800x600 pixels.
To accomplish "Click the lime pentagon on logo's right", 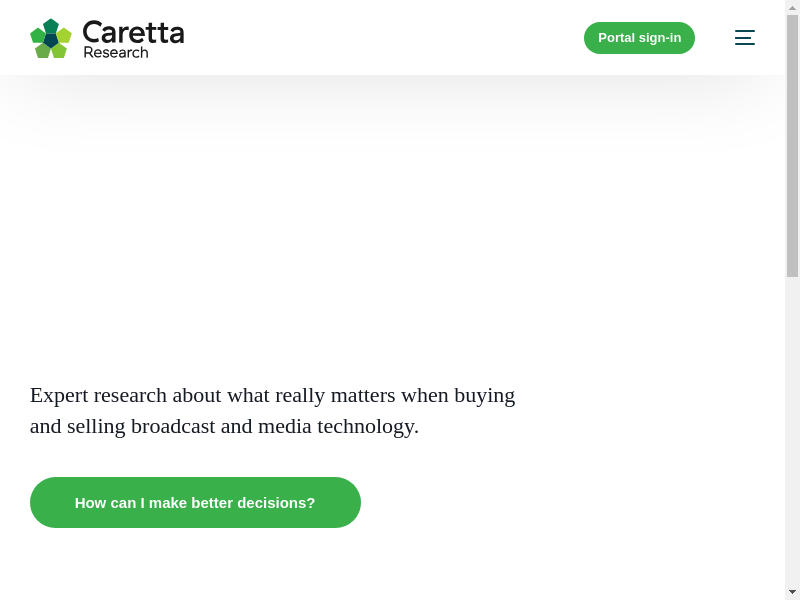I will tap(64, 35).
